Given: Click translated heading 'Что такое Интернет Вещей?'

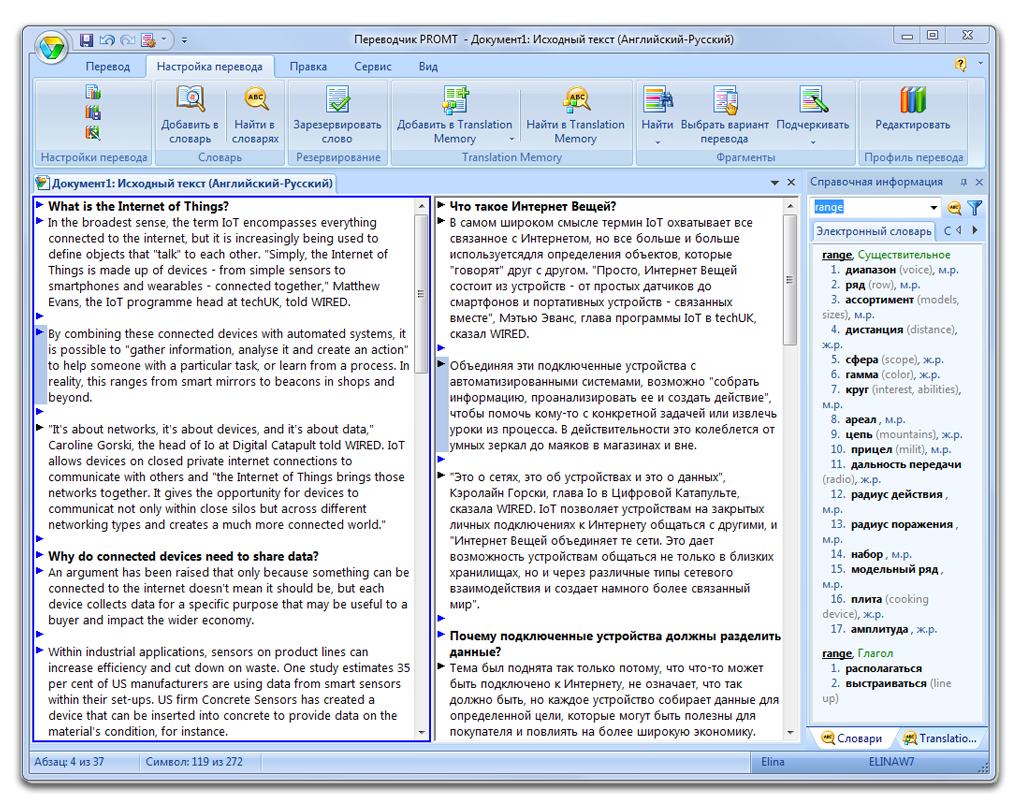Looking at the screenshot, I should coord(532,207).
